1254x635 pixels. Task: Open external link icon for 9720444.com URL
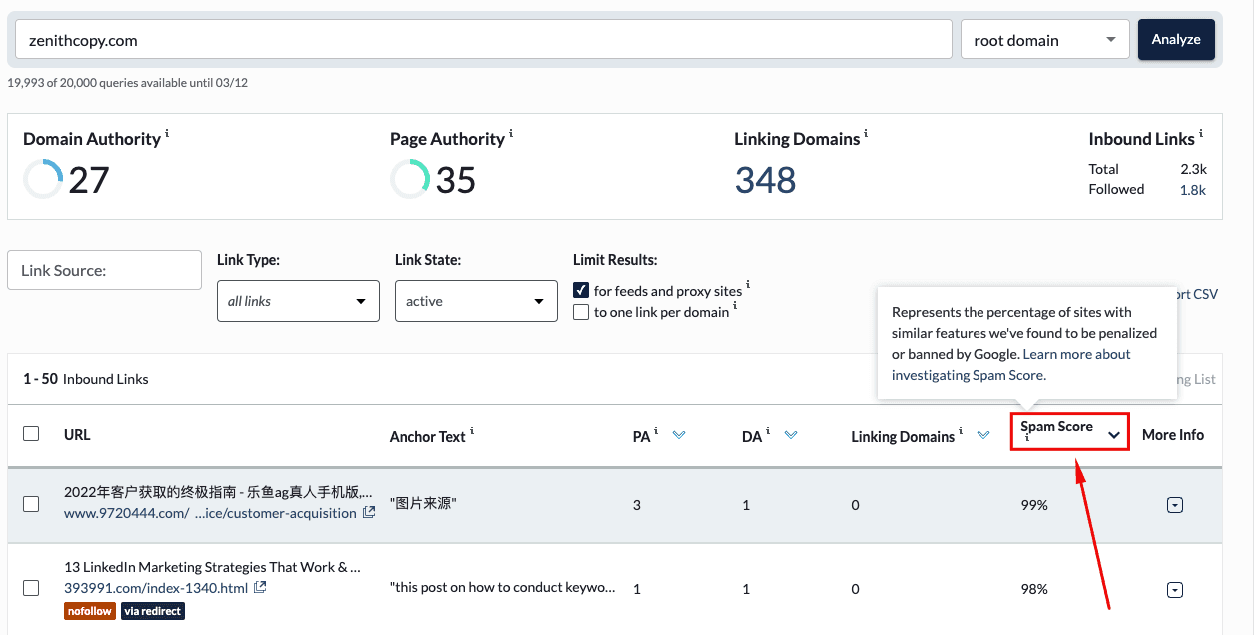(369, 513)
